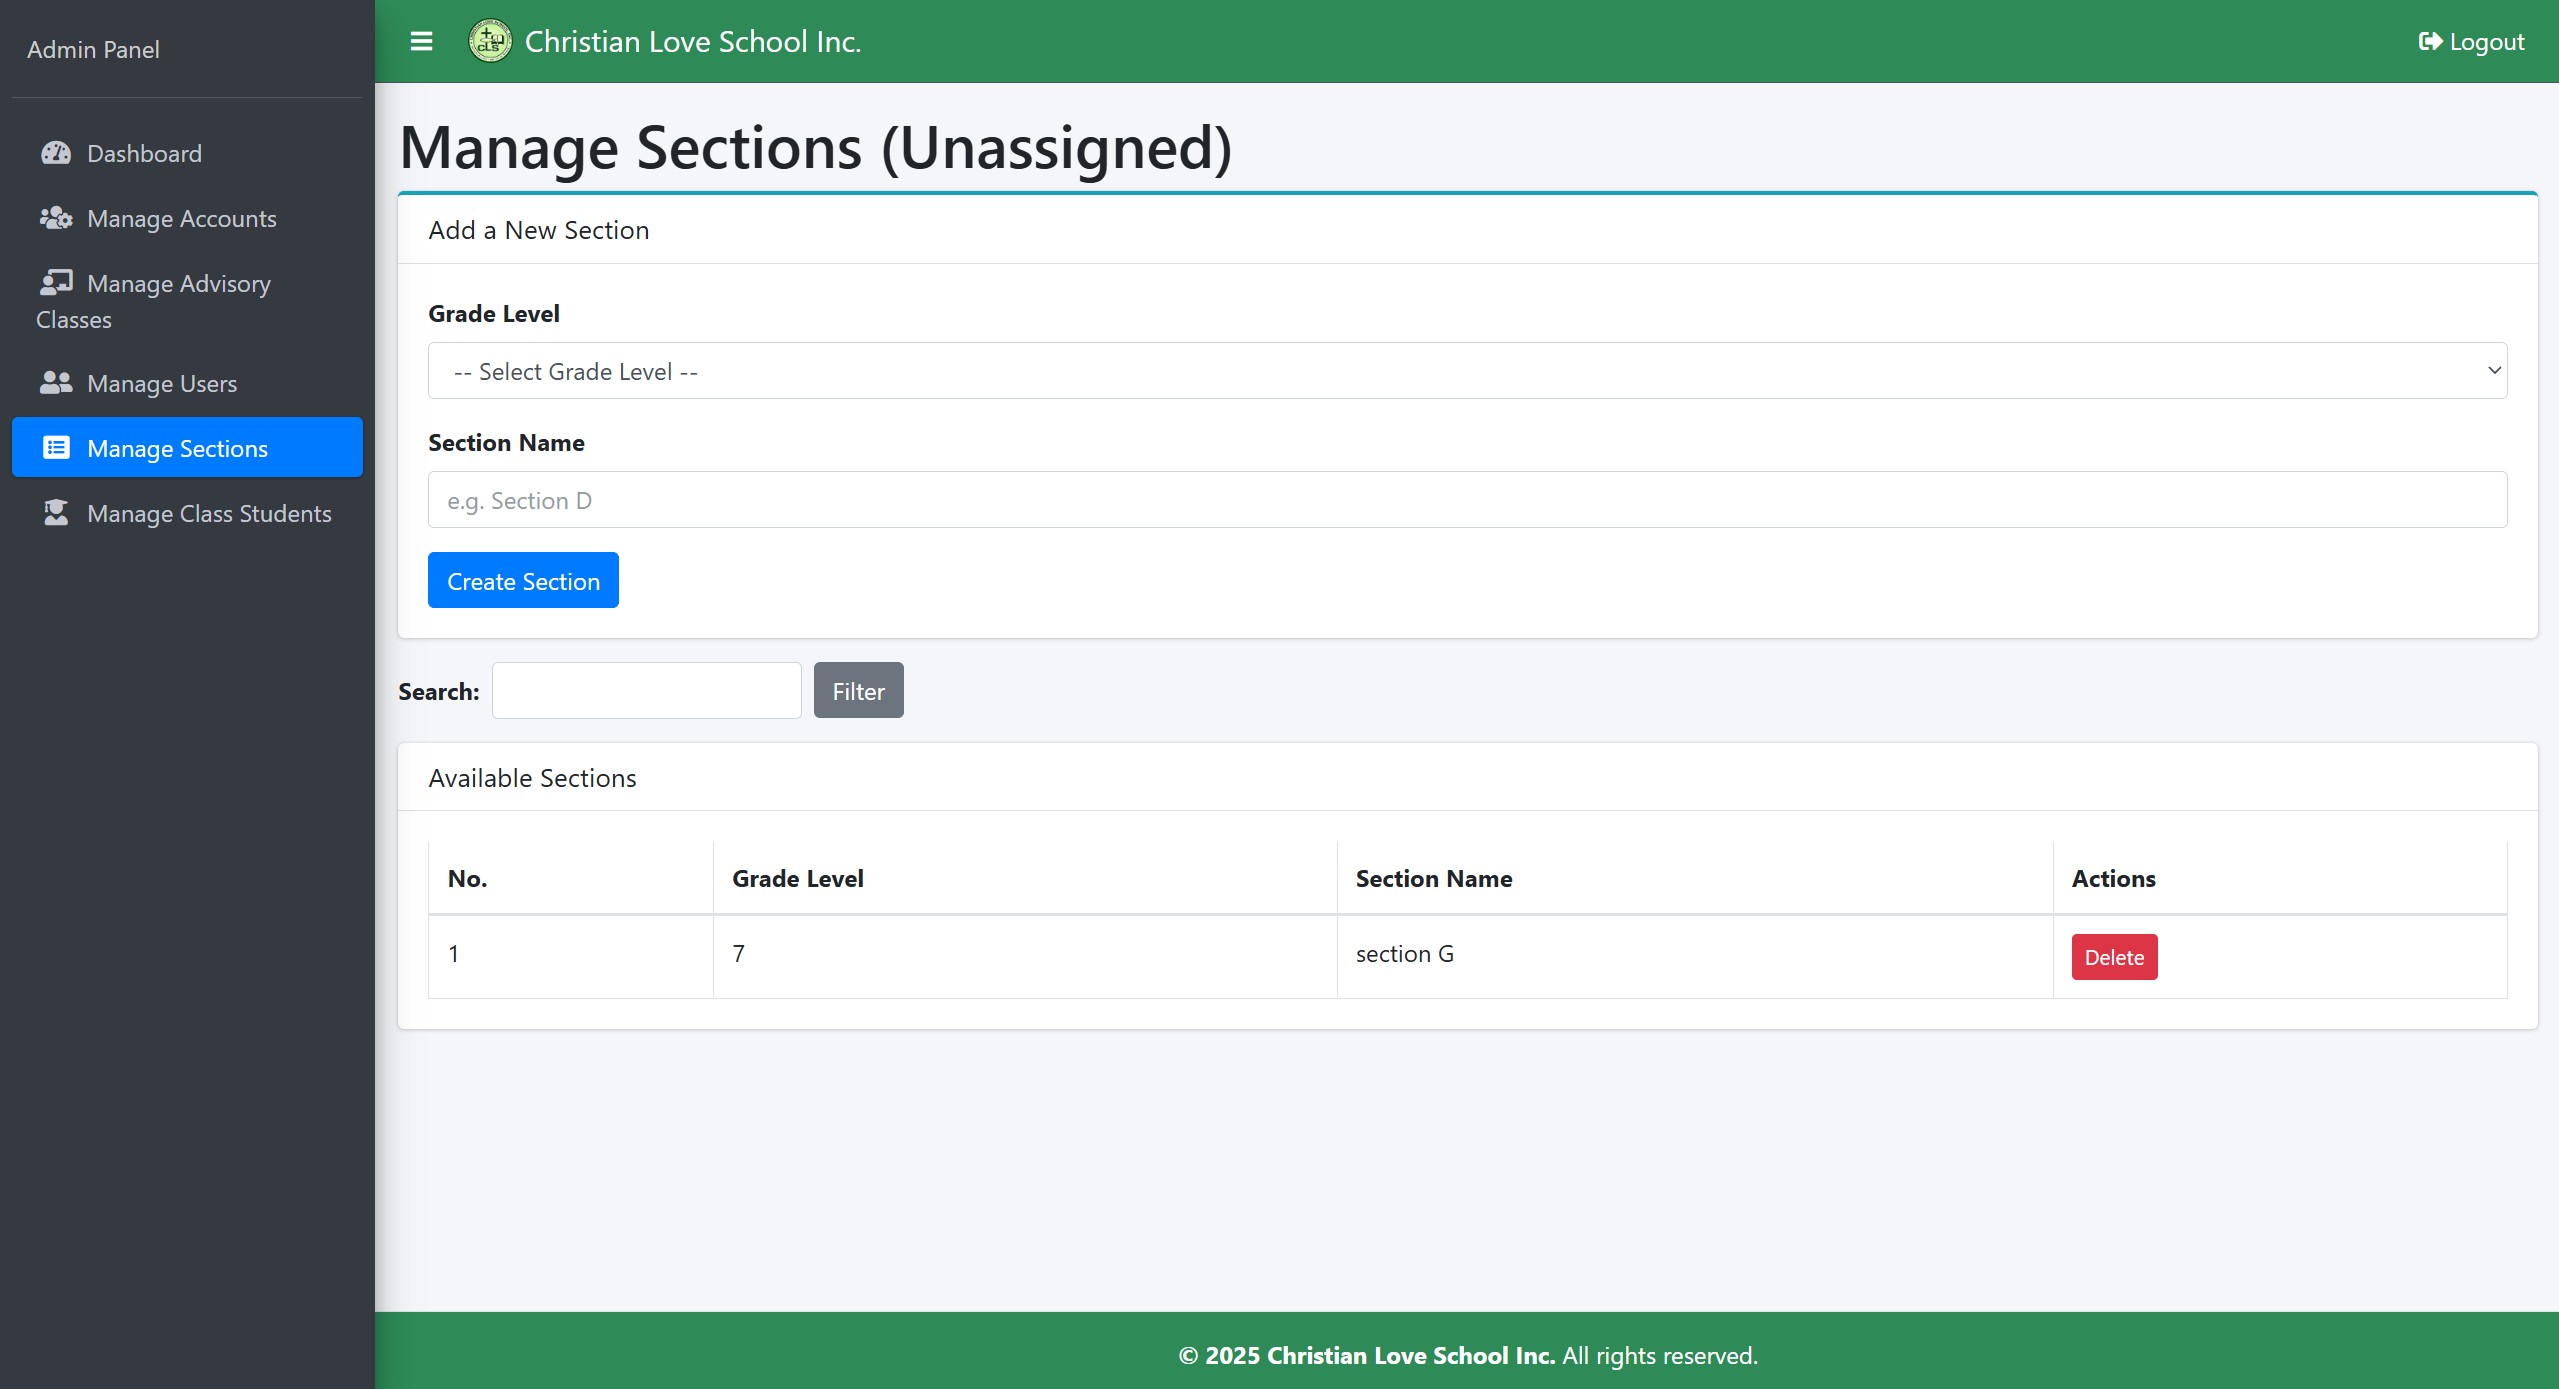Screen dimensions: 2559x1389
Task: Click the Manage Users people icon
Action: pos(56,383)
